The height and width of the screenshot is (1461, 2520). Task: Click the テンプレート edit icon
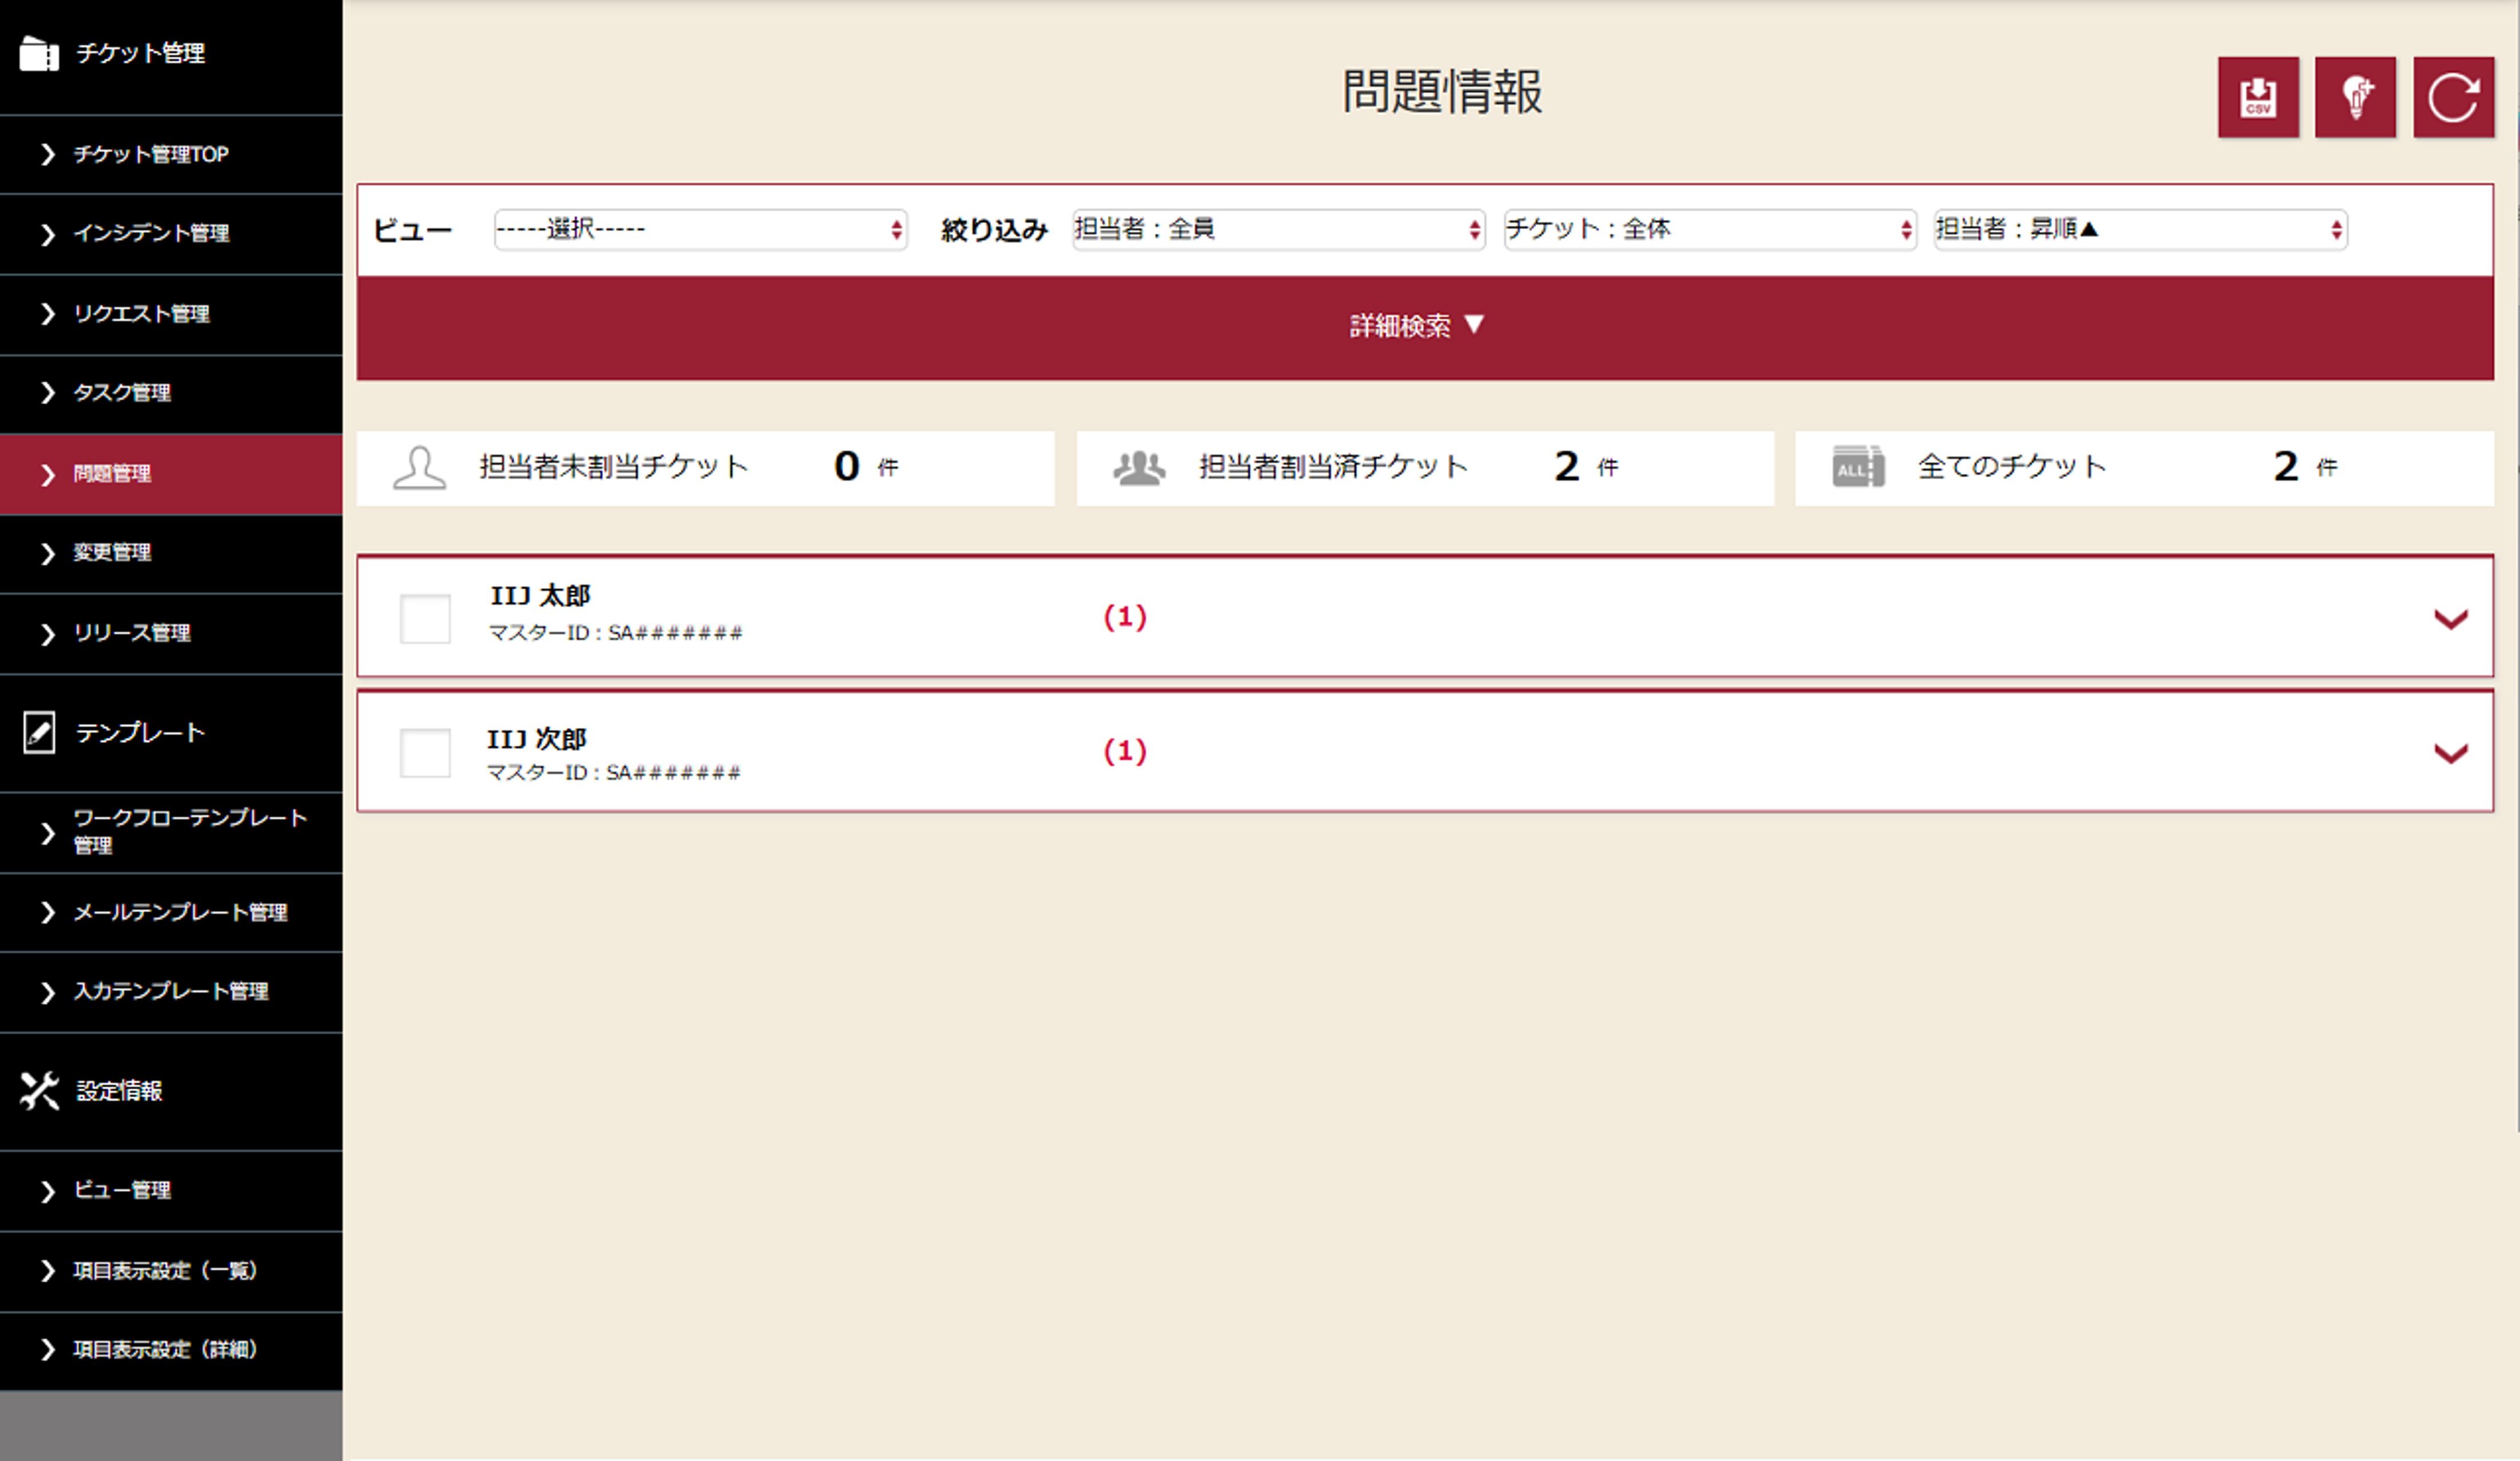click(39, 732)
